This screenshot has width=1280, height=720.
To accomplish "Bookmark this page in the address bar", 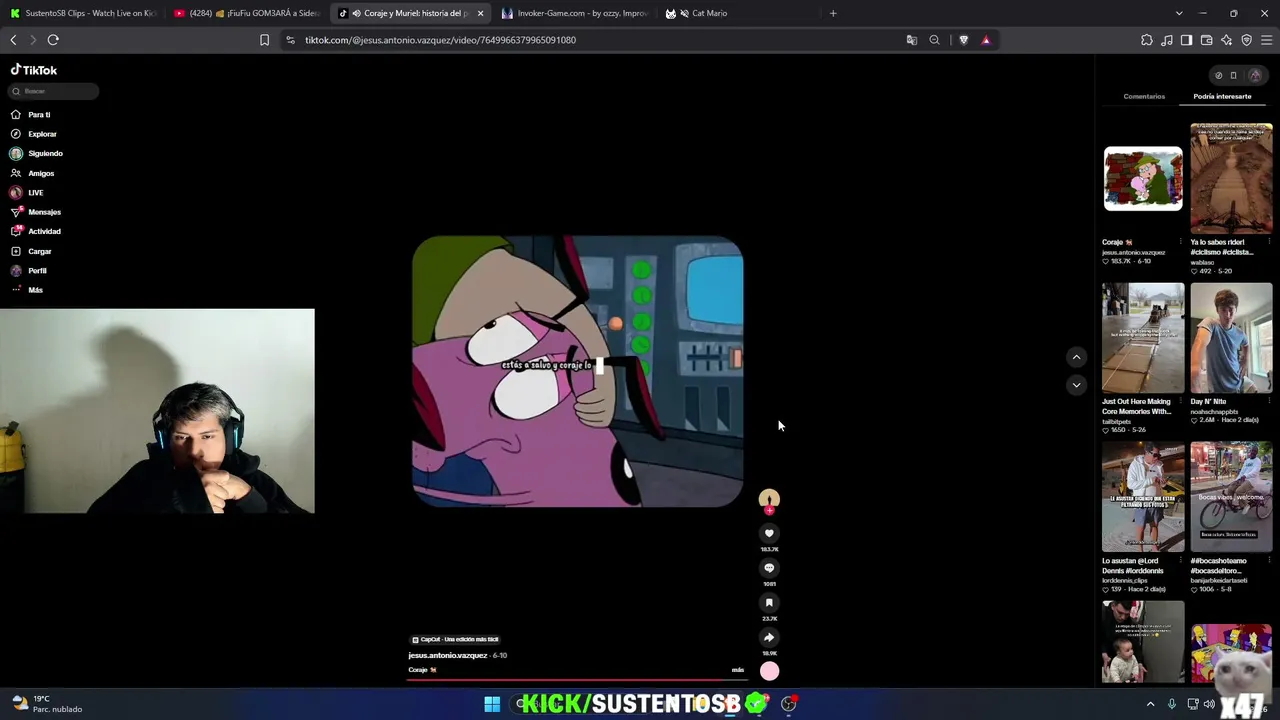I will point(264,40).
